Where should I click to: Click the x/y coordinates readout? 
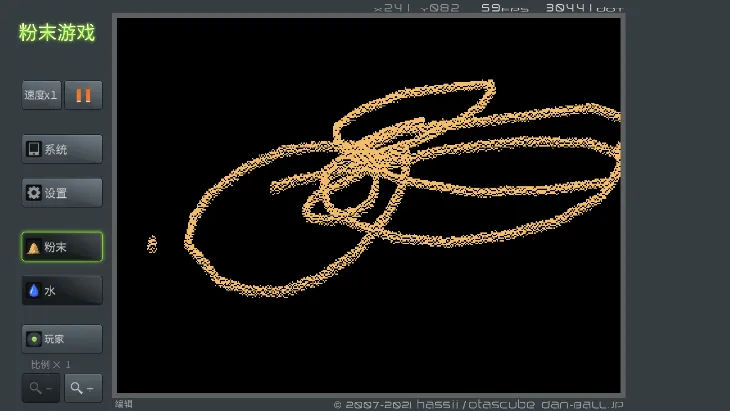417,8
